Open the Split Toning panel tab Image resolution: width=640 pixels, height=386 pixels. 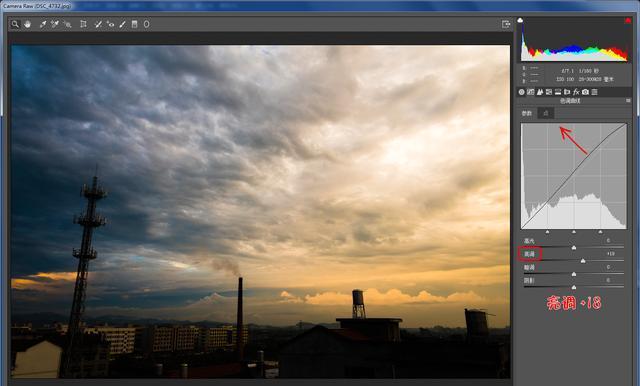558,92
